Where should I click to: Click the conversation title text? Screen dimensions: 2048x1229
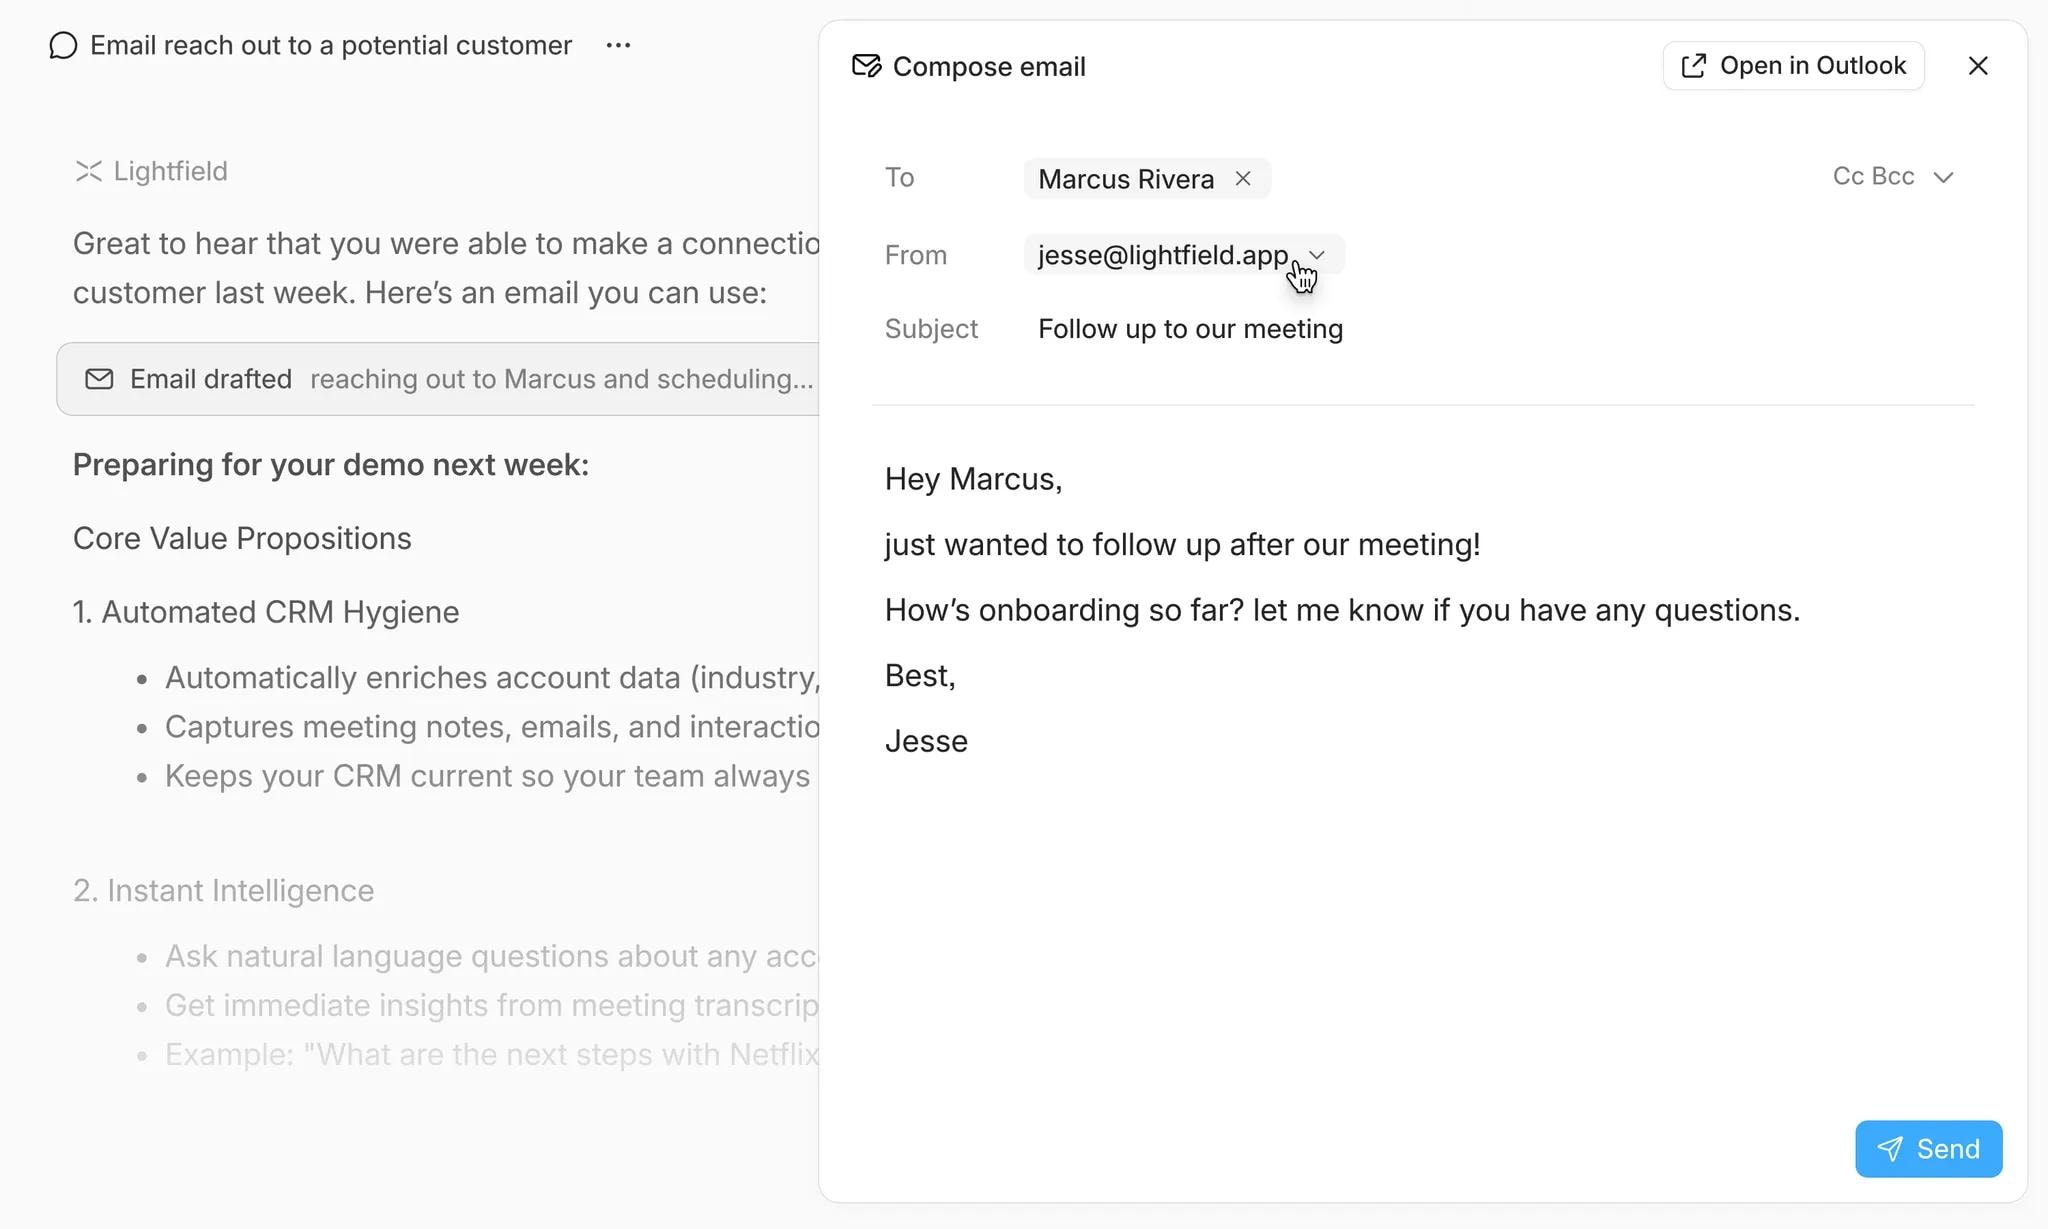tap(330, 46)
